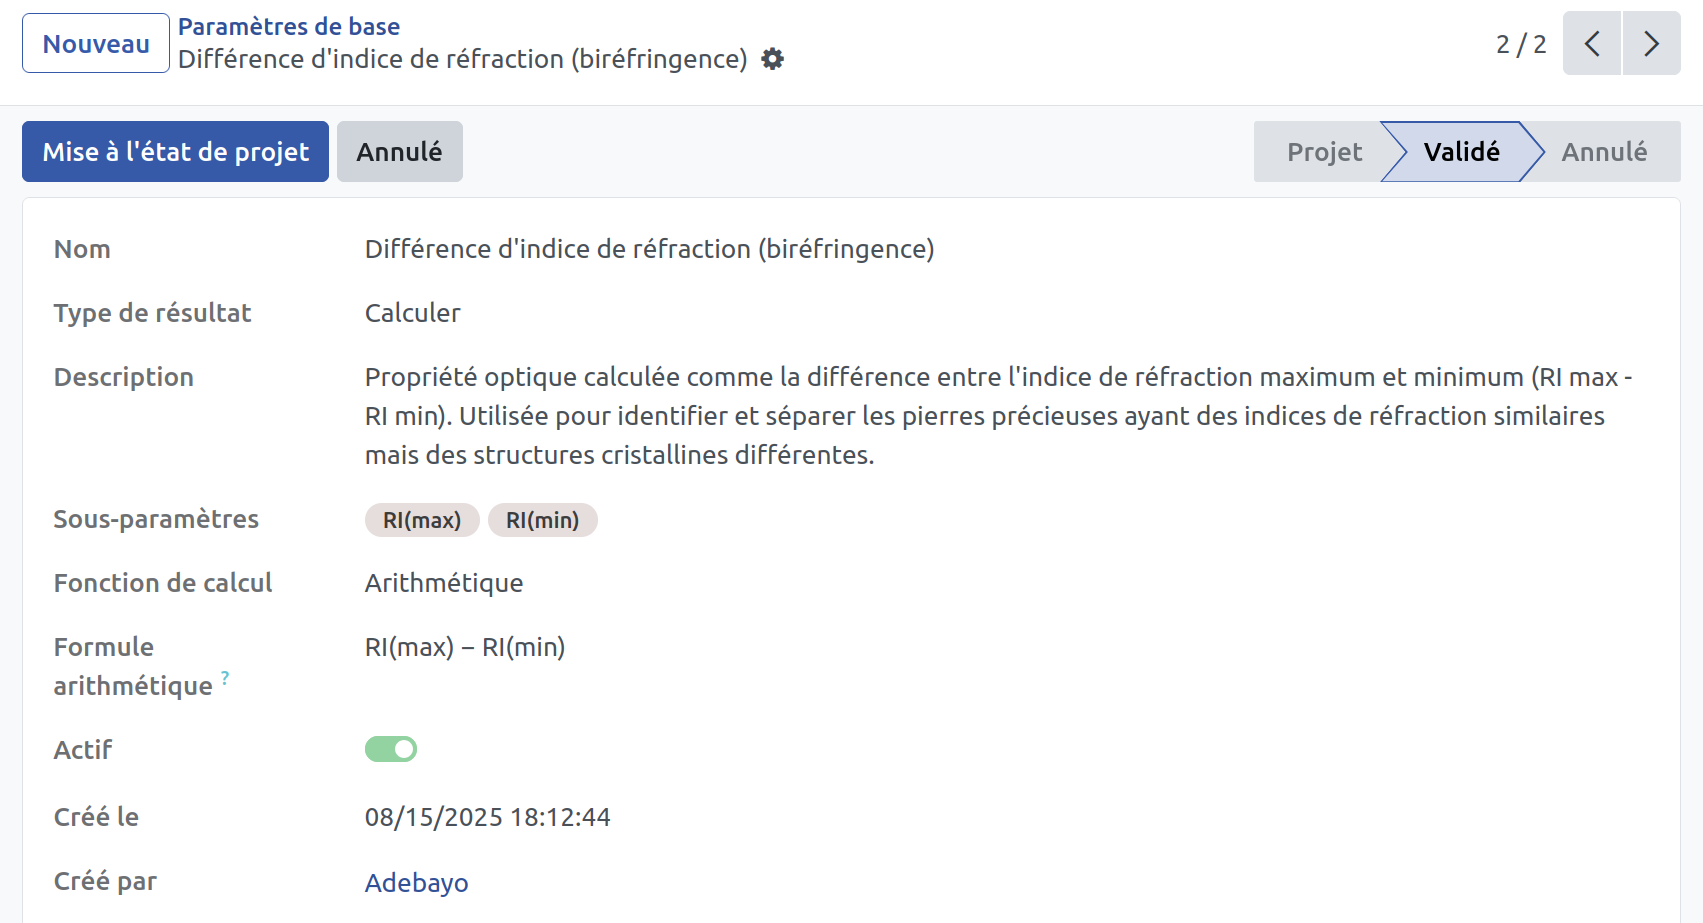Image resolution: width=1703 pixels, height=923 pixels.
Task: Click the help question mark near Formule arithmétique
Action: coord(225,678)
